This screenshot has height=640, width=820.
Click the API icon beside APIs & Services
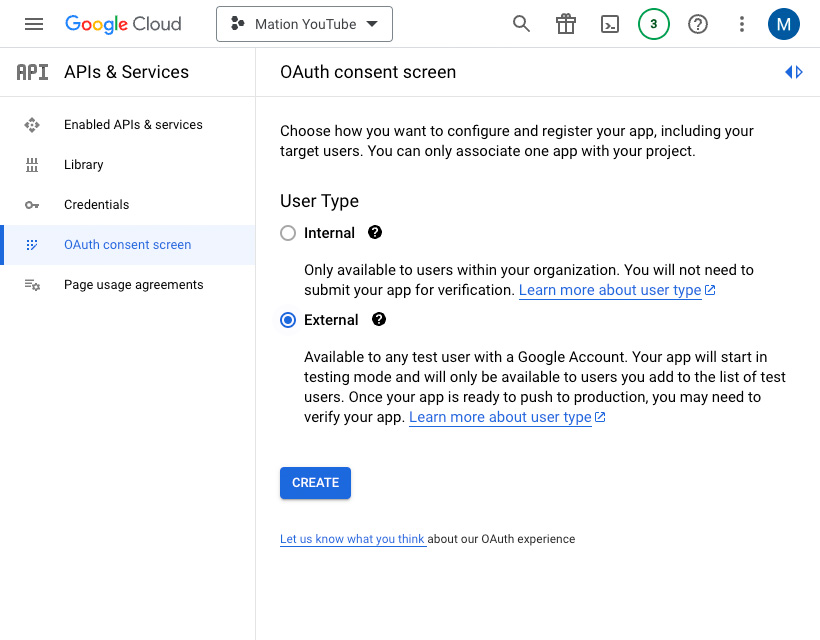point(32,72)
